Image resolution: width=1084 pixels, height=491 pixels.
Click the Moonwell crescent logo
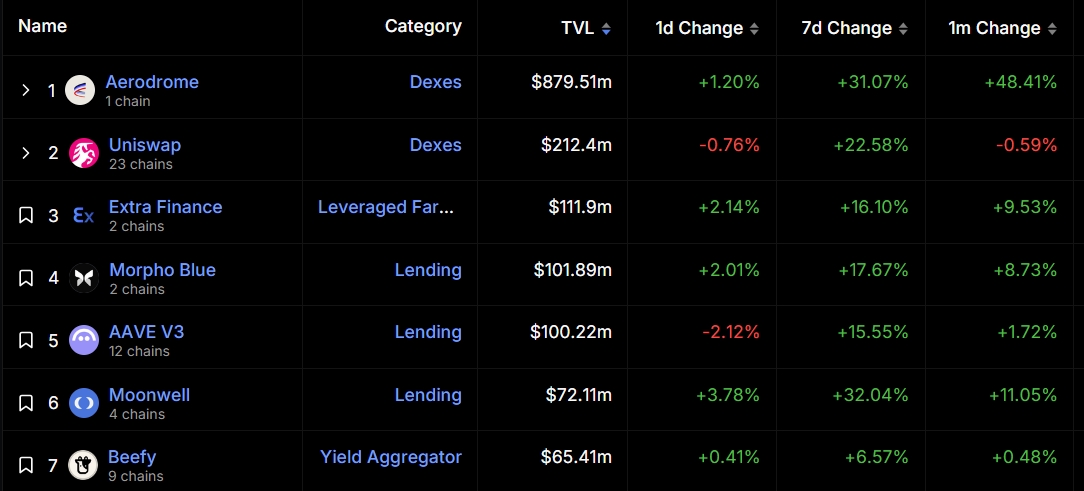click(x=84, y=402)
